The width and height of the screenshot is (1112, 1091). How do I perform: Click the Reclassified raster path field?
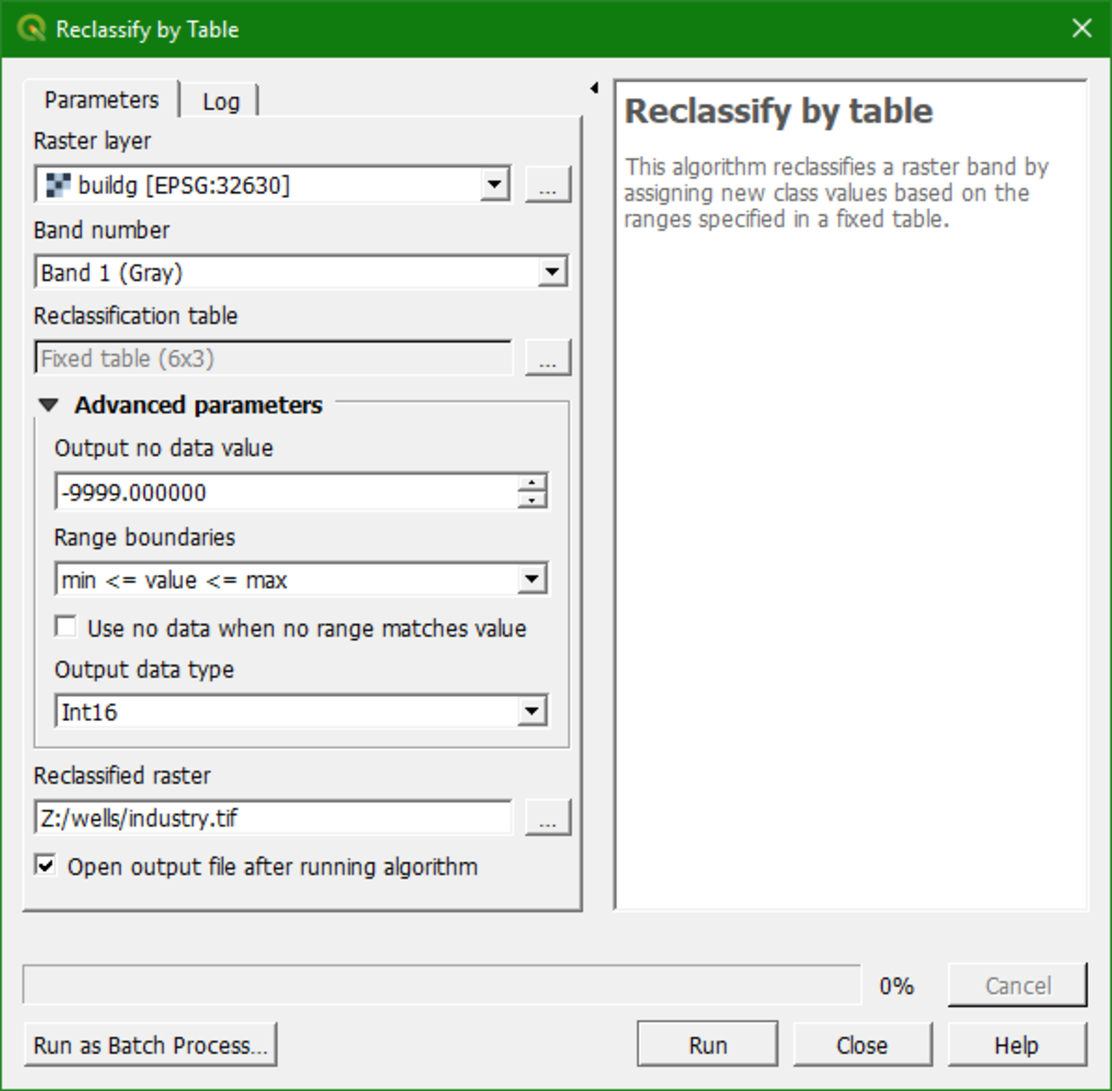tap(272, 819)
